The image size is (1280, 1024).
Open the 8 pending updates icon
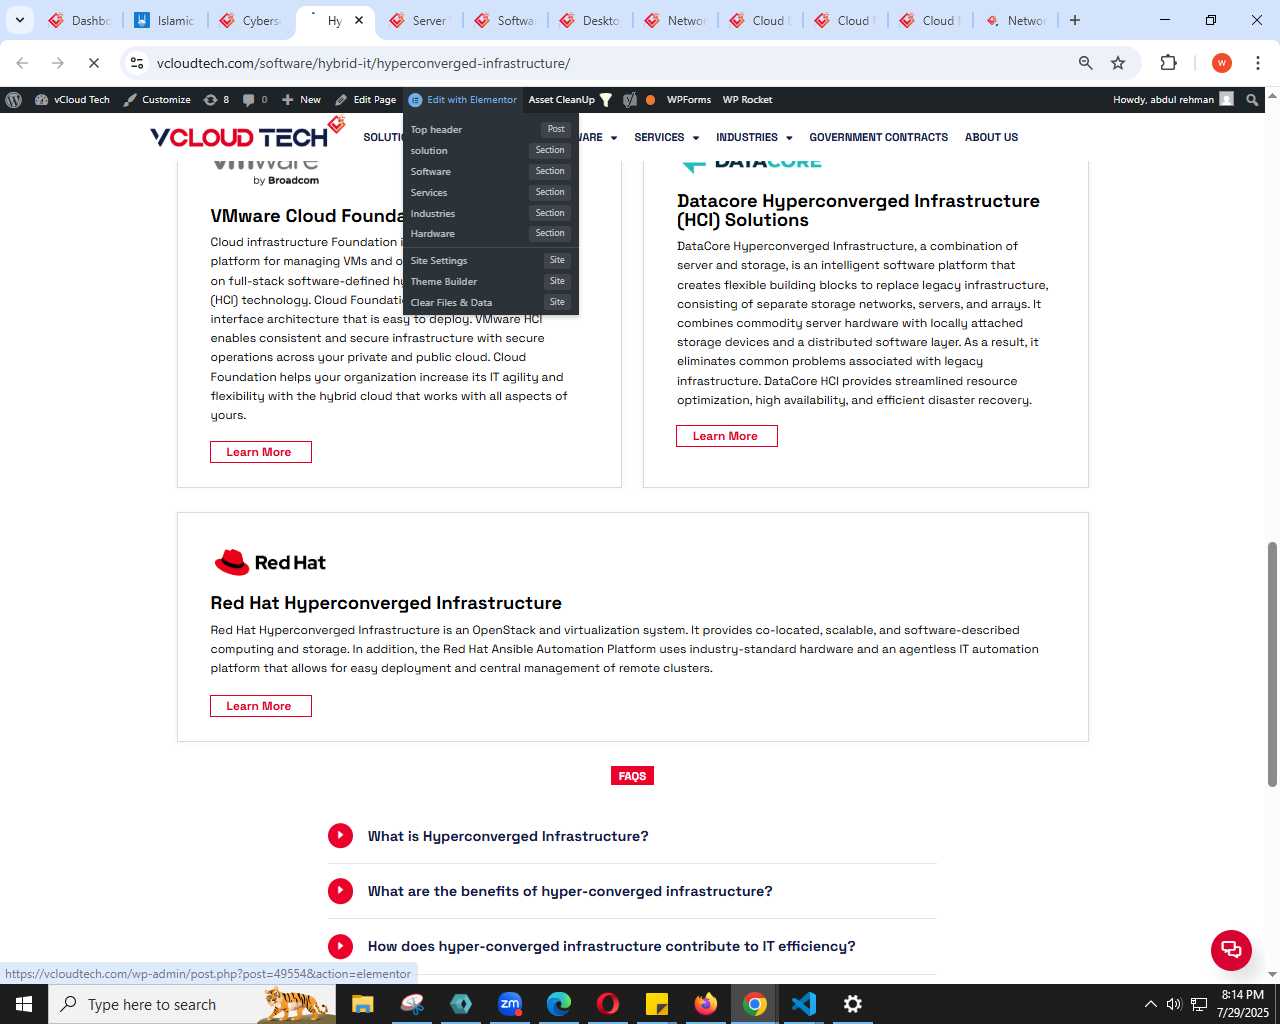click(216, 100)
